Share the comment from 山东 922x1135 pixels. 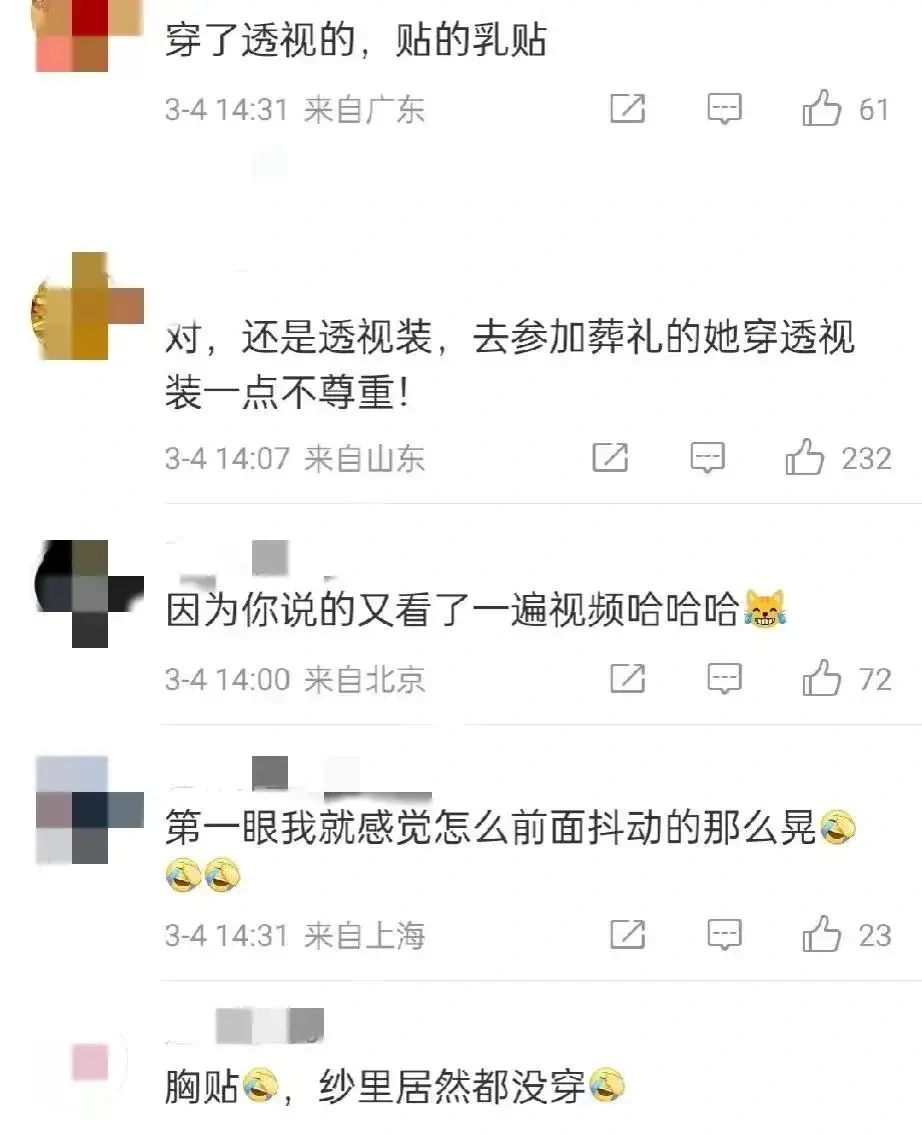point(610,457)
